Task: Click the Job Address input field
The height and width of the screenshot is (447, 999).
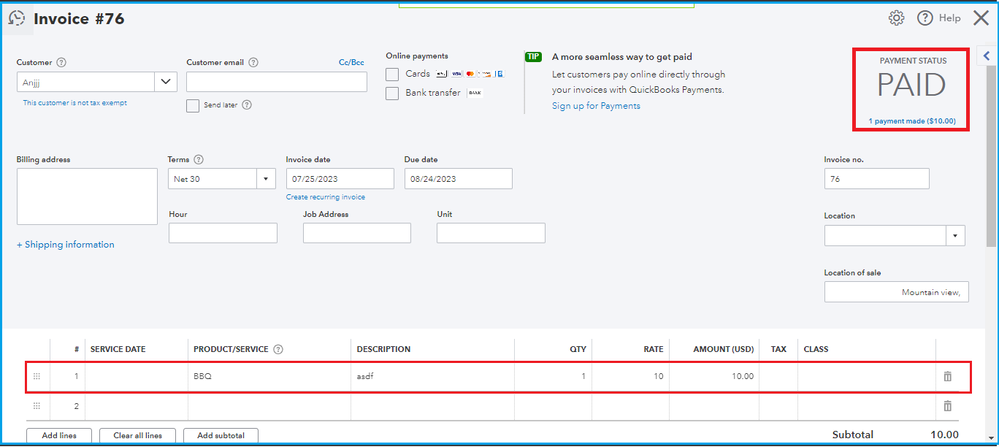Action: click(x=357, y=233)
